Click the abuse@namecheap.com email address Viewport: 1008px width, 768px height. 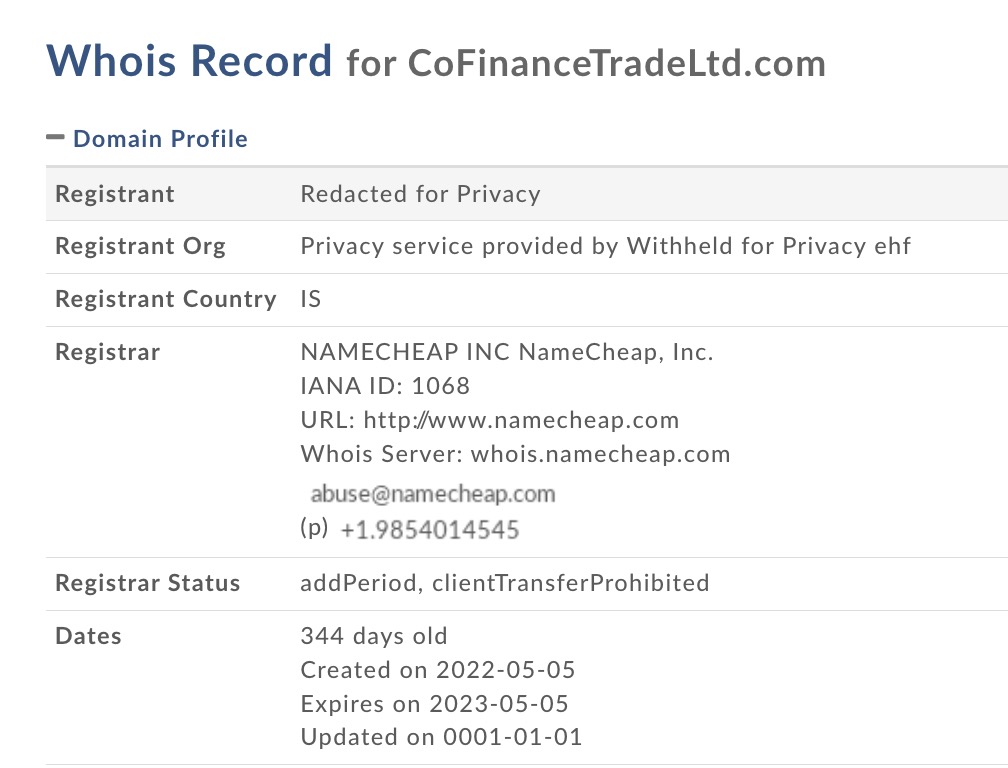pos(433,494)
